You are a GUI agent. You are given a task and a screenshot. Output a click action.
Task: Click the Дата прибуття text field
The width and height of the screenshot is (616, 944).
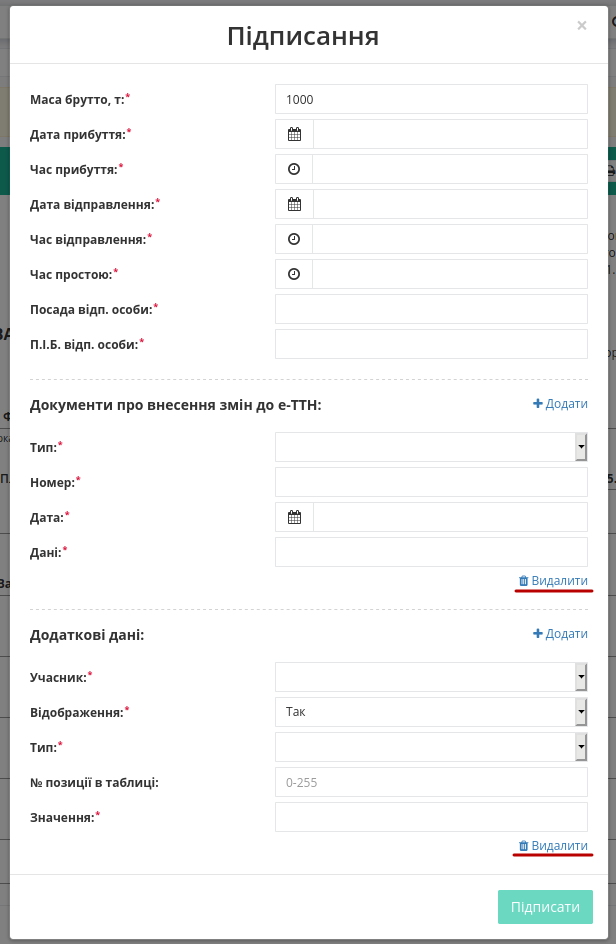point(450,134)
